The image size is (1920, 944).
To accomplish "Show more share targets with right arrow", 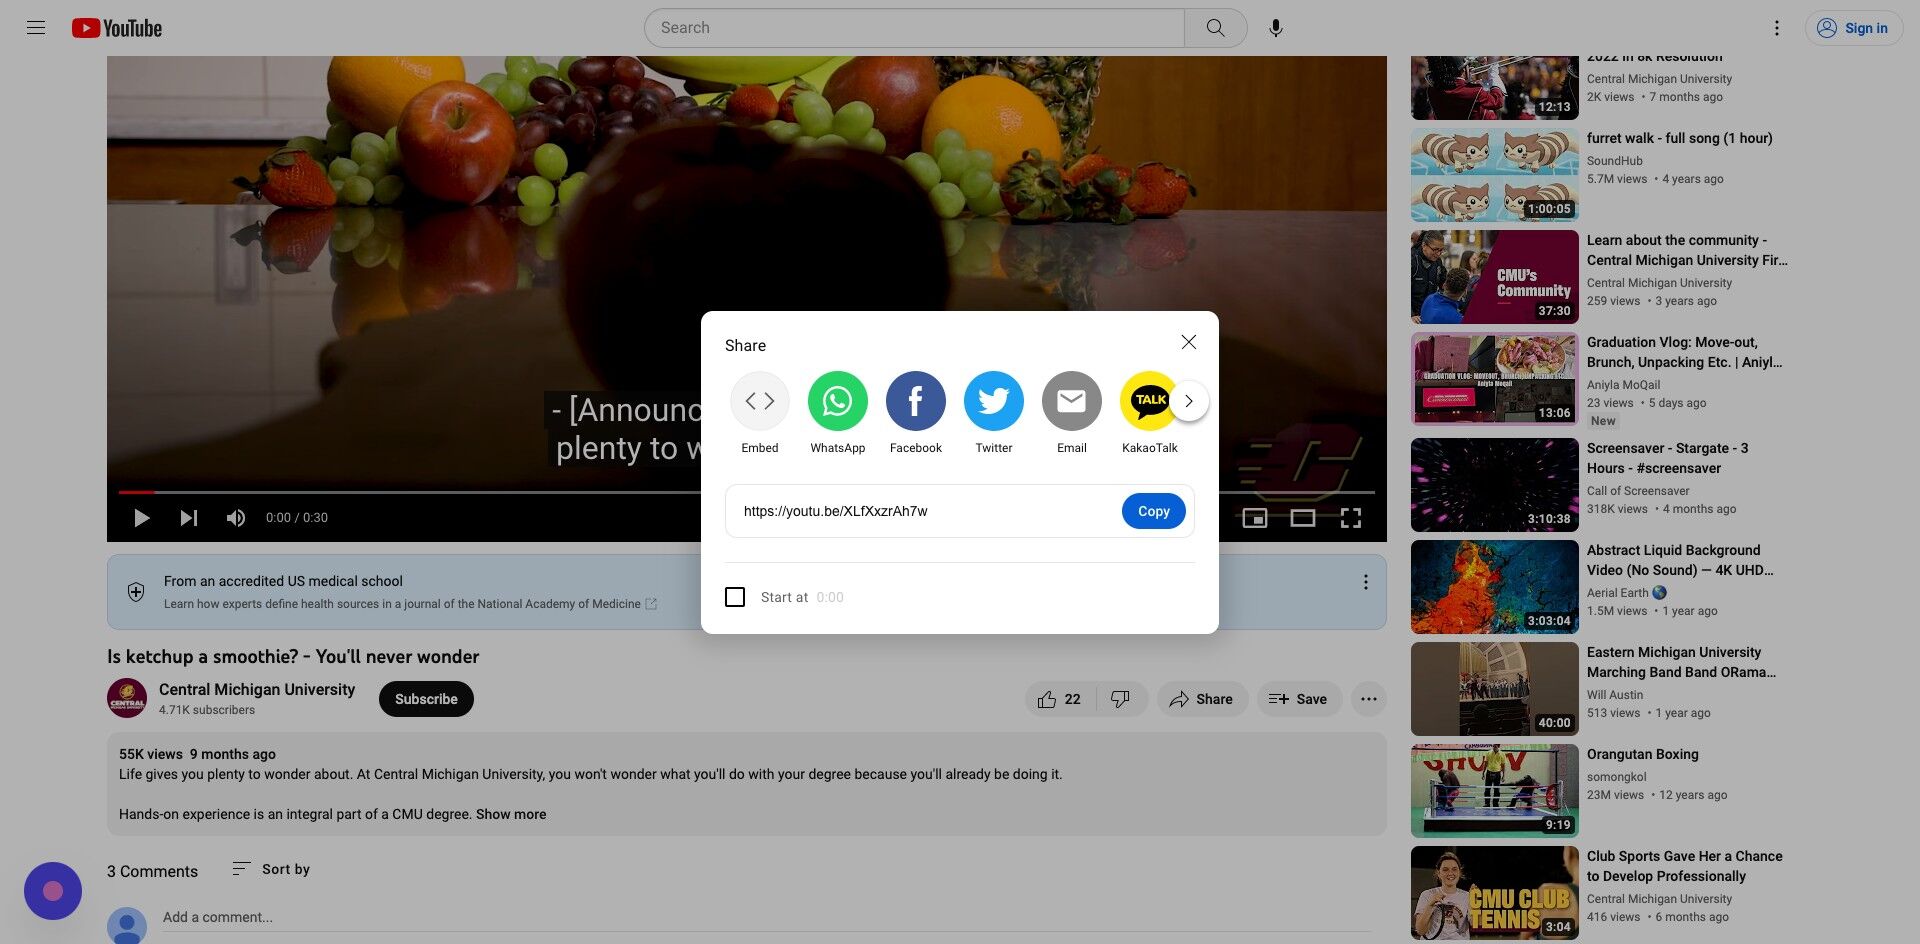I will point(1189,401).
